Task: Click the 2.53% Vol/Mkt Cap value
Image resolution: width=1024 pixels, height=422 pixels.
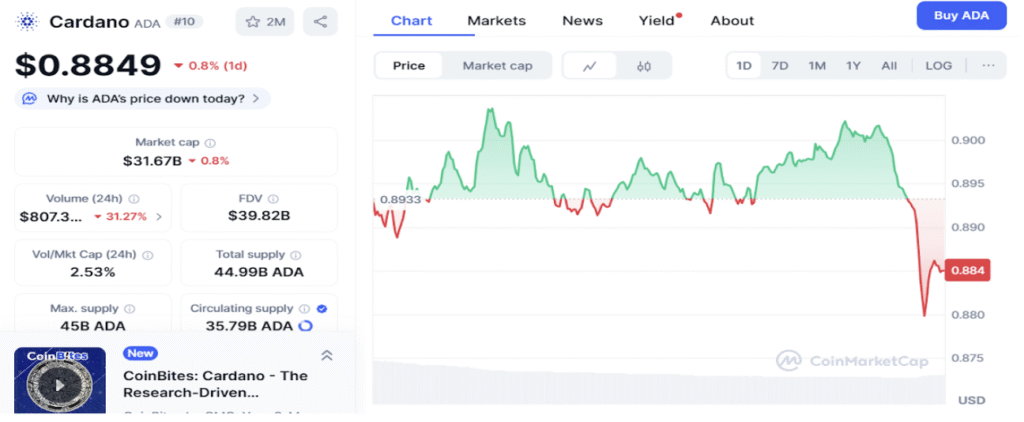Action: (93, 272)
